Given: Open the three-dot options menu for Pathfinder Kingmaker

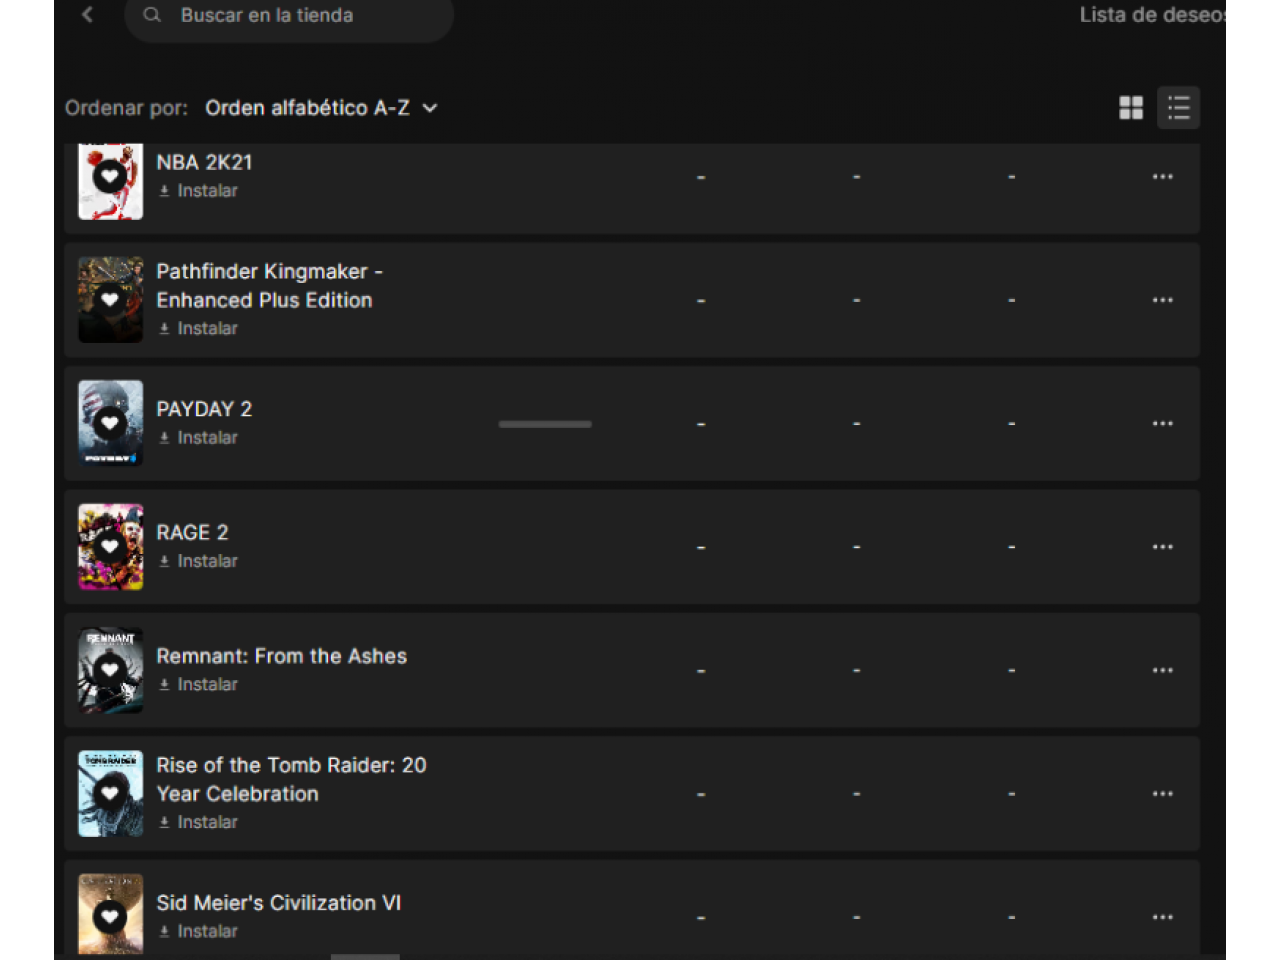Looking at the screenshot, I should (1162, 300).
